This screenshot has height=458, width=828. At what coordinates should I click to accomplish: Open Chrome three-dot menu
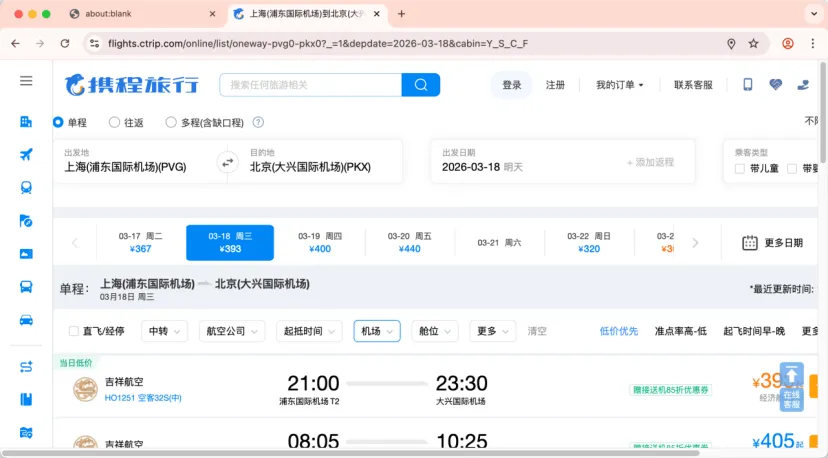[x=813, y=43]
